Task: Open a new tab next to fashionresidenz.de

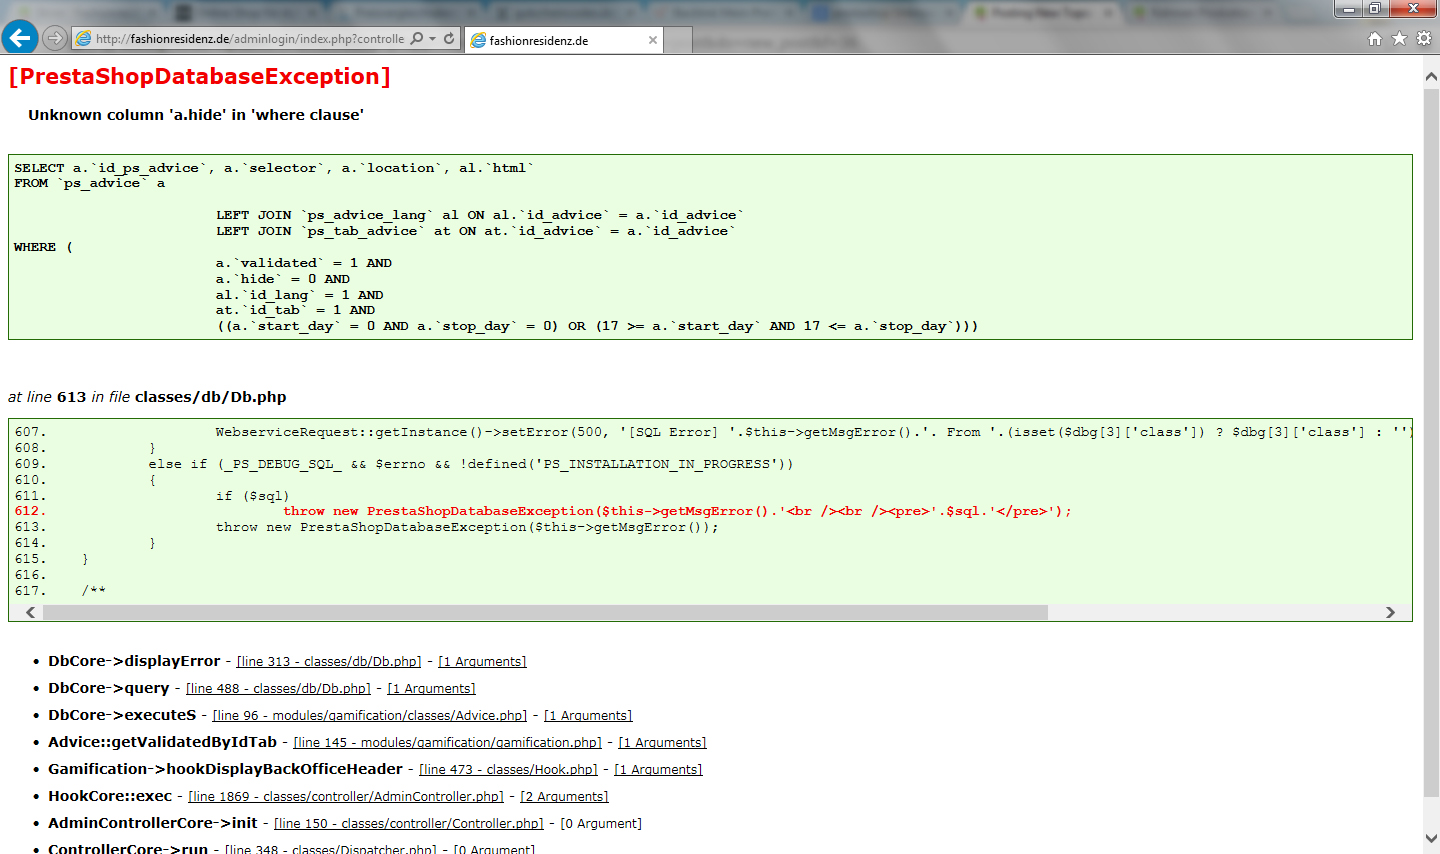Action: point(678,40)
